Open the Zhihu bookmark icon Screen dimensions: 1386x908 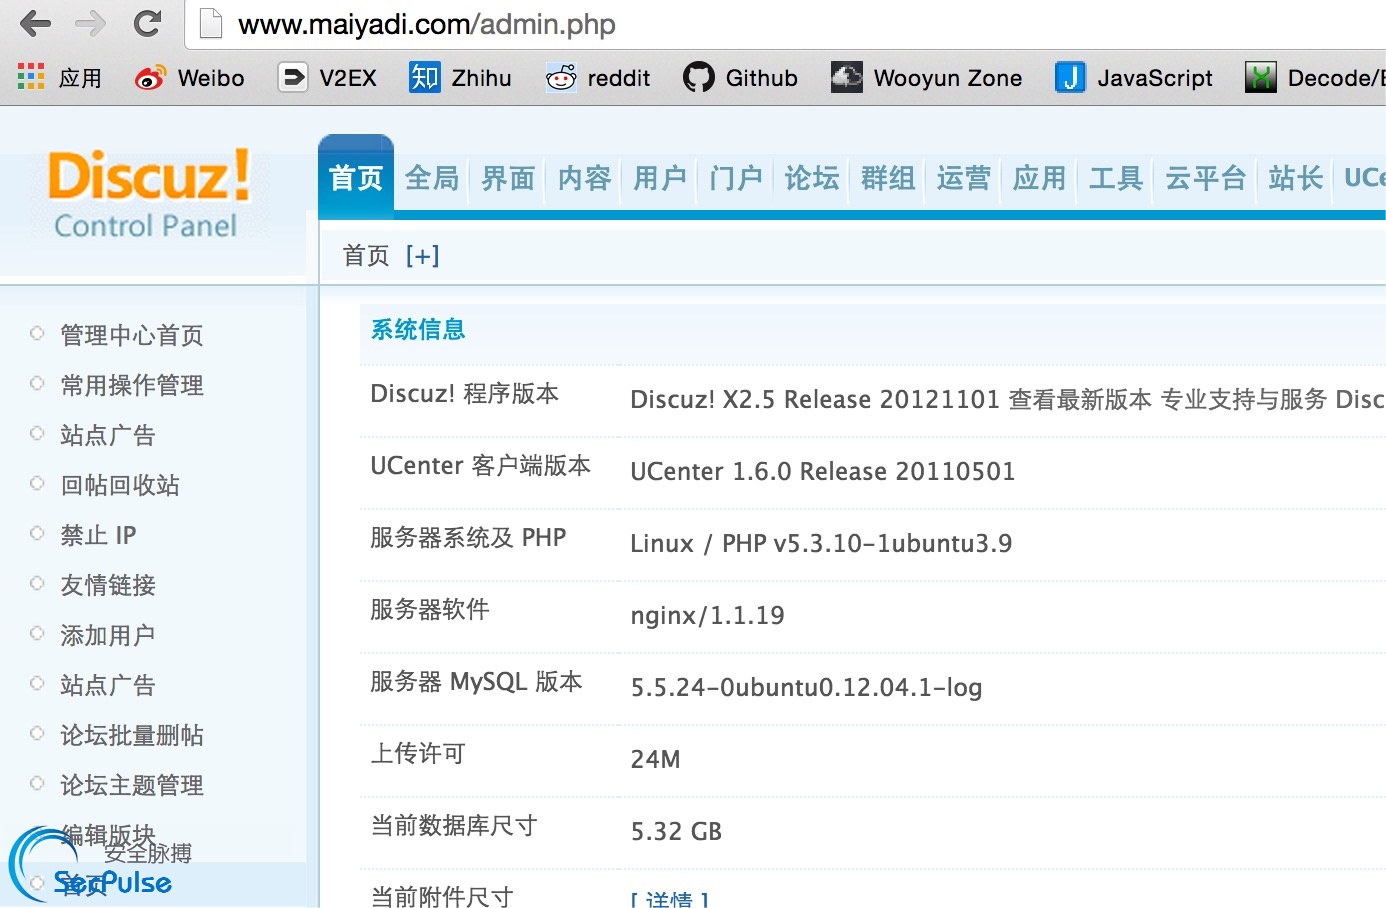tap(424, 78)
